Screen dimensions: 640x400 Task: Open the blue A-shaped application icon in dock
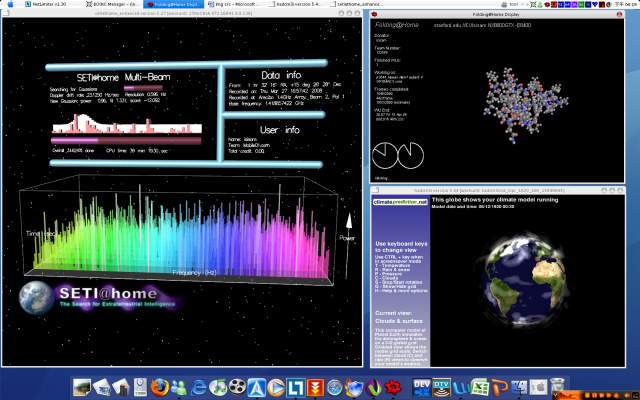[256, 387]
